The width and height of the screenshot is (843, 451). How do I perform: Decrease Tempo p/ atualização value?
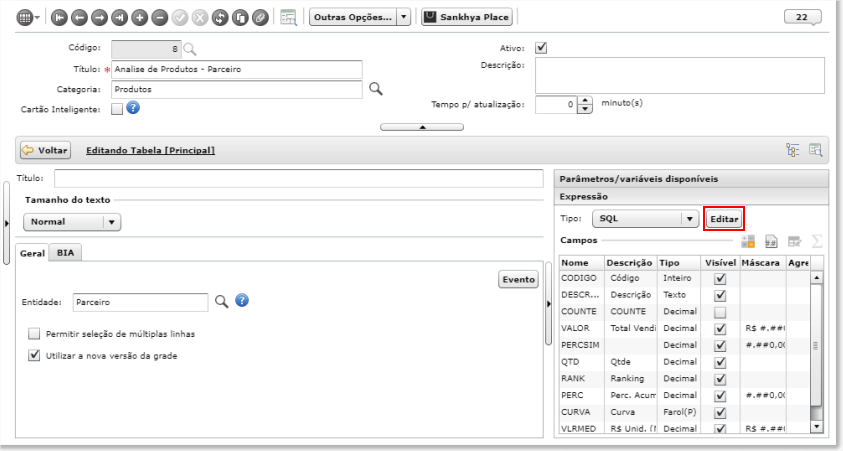(x=585, y=109)
